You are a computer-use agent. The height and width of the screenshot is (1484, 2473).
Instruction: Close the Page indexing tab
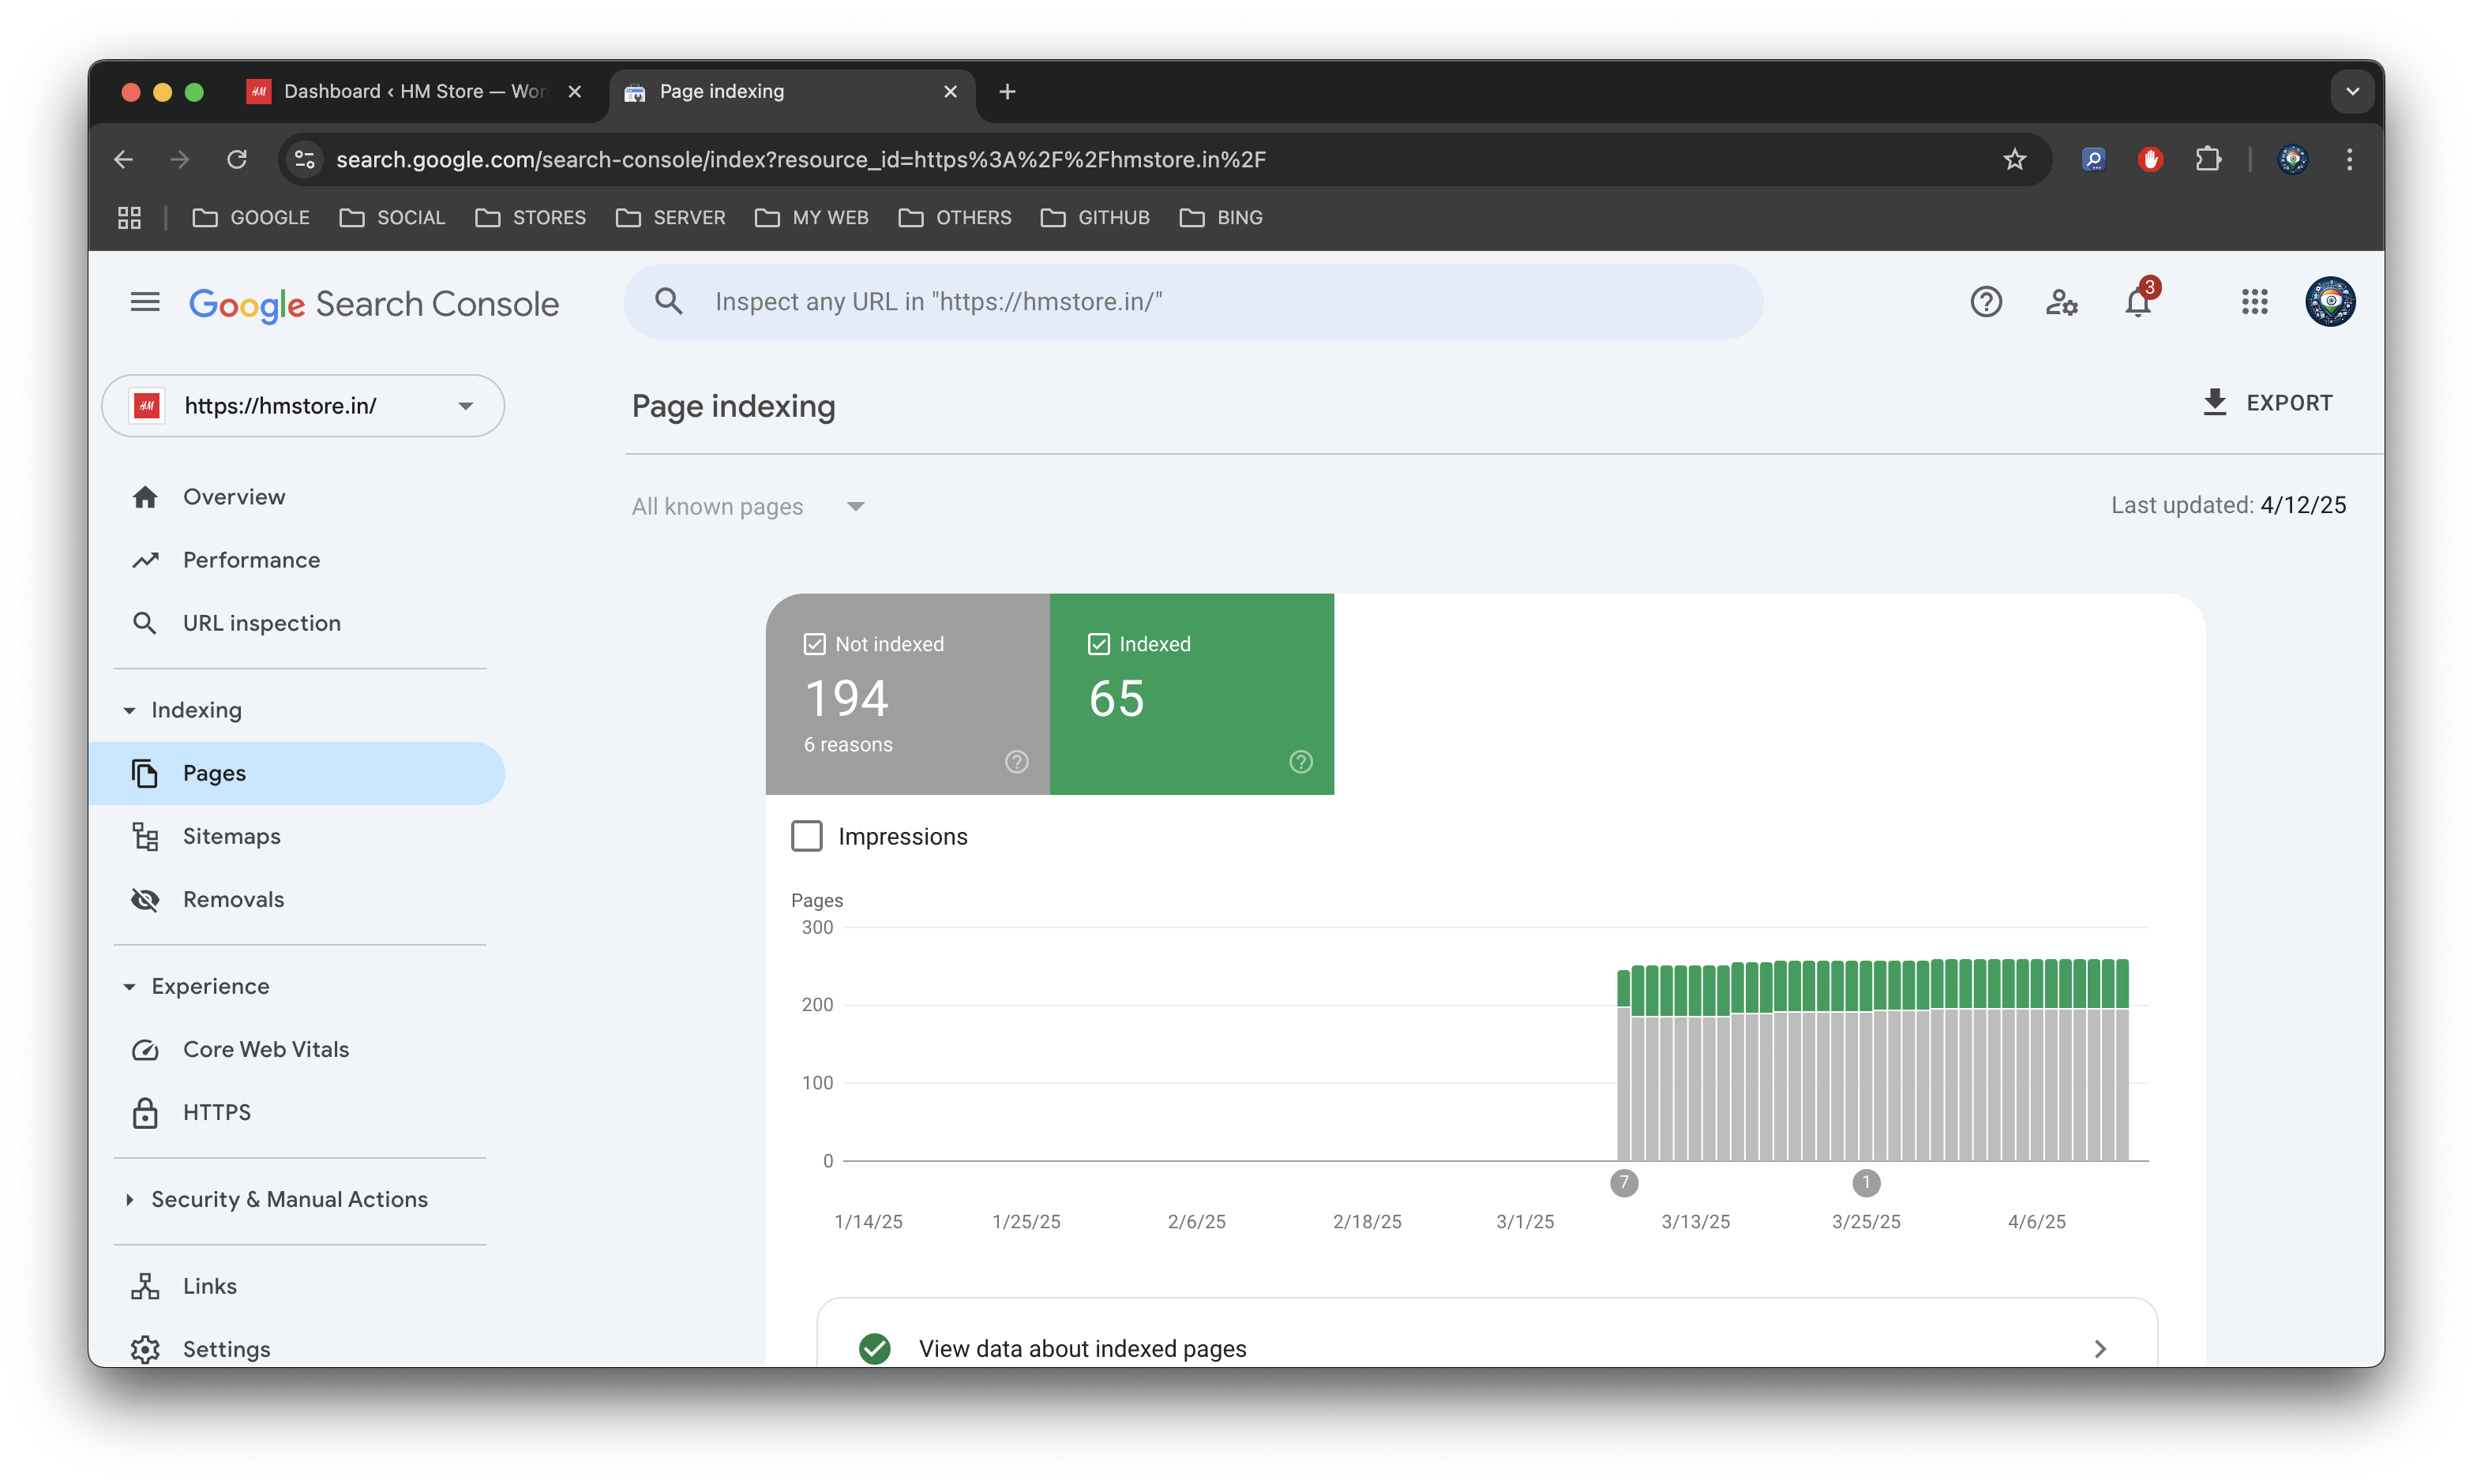950,92
